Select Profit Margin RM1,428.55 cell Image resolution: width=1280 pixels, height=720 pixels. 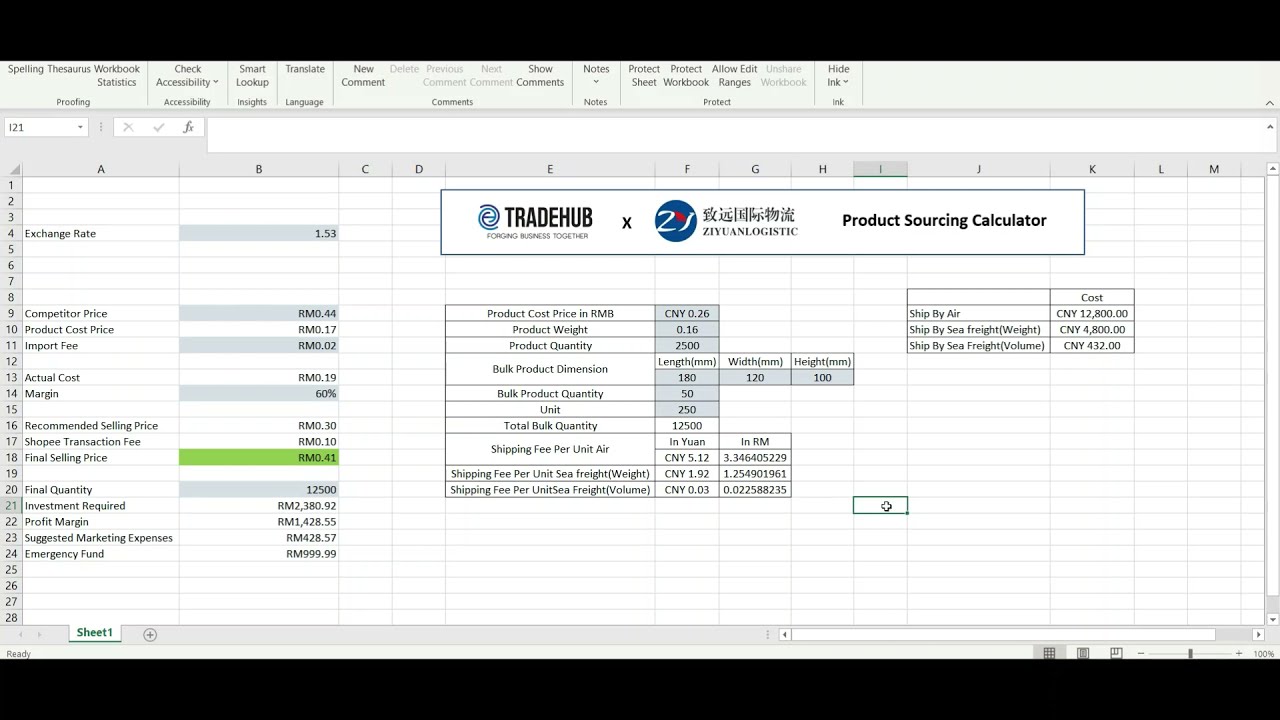(259, 521)
